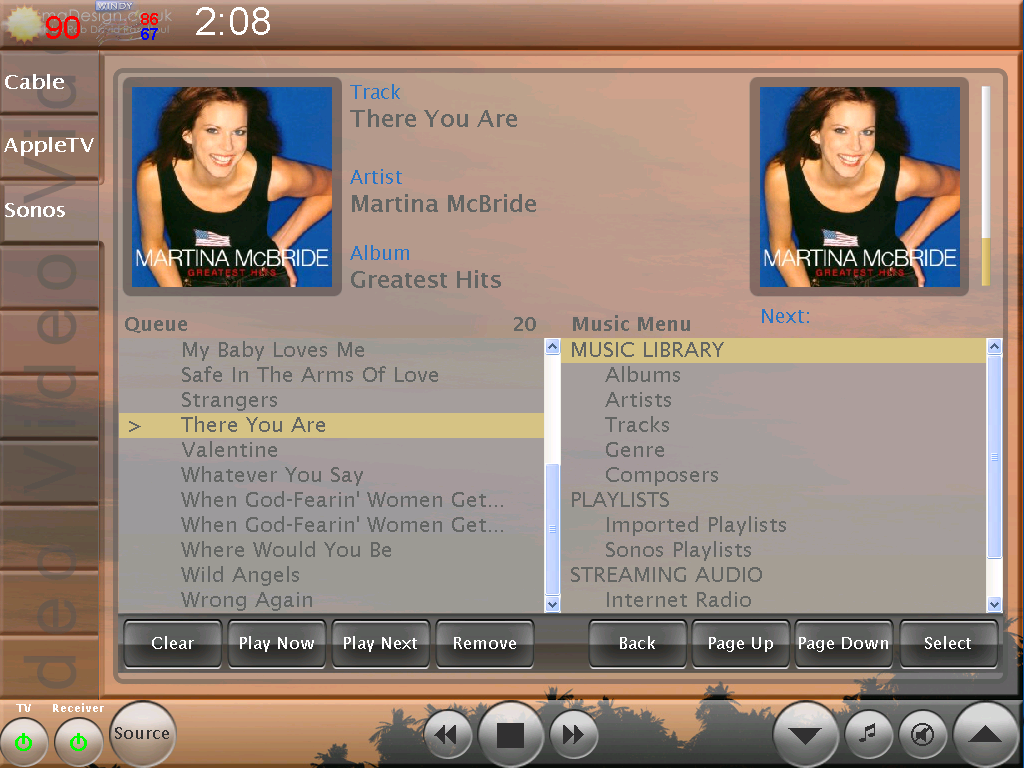The height and width of the screenshot is (768, 1024).
Task: Raise volume with the up arrow button
Action: (x=985, y=735)
